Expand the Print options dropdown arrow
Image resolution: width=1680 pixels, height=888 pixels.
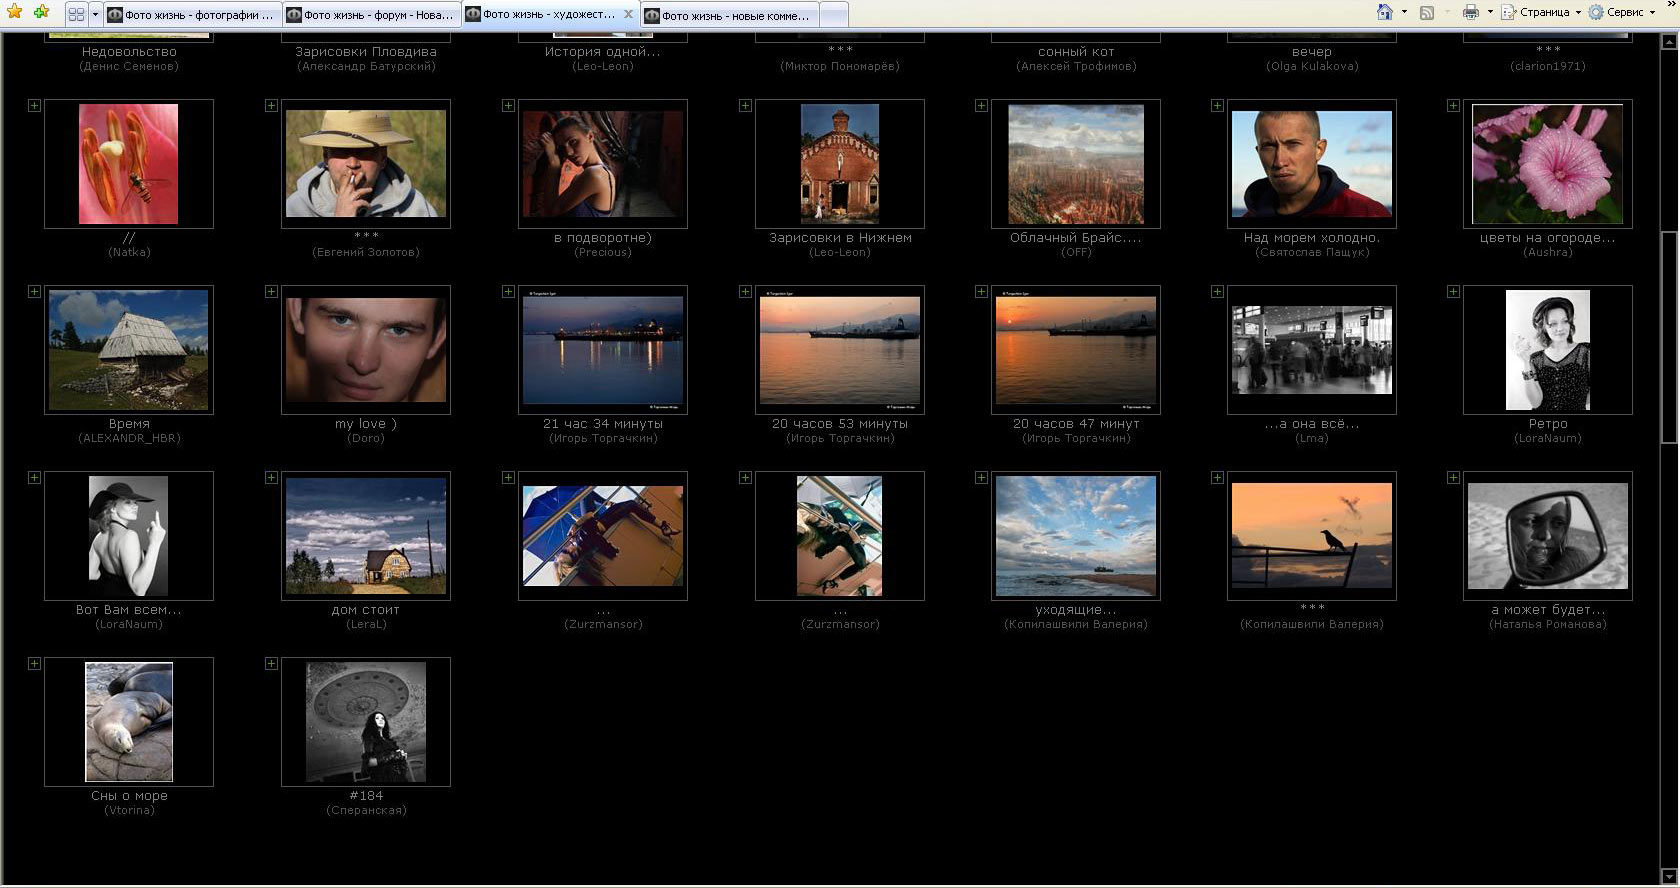click(x=1490, y=12)
